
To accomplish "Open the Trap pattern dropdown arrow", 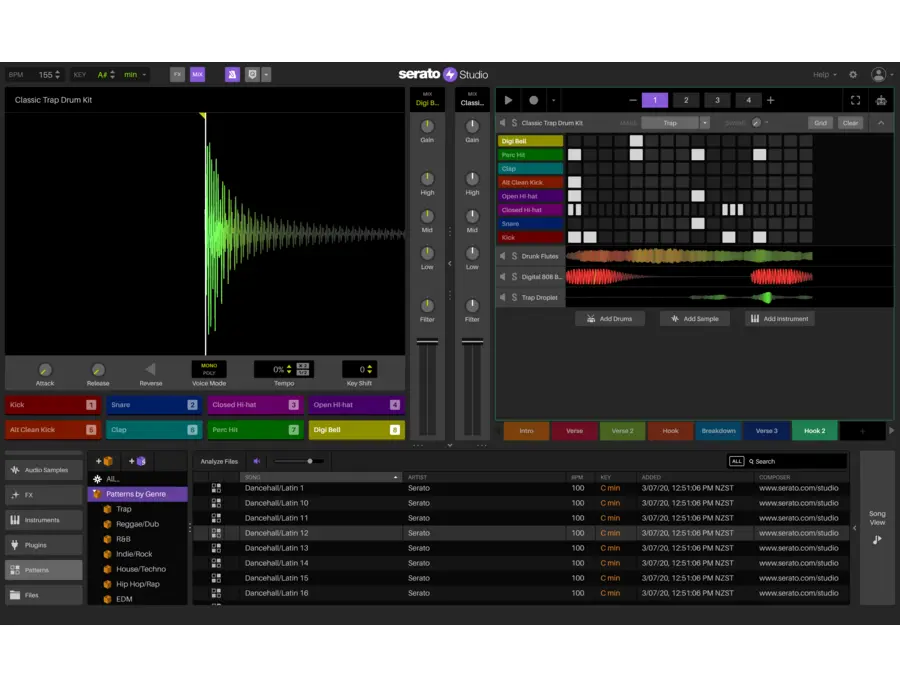I will pyautogui.click(x=705, y=123).
